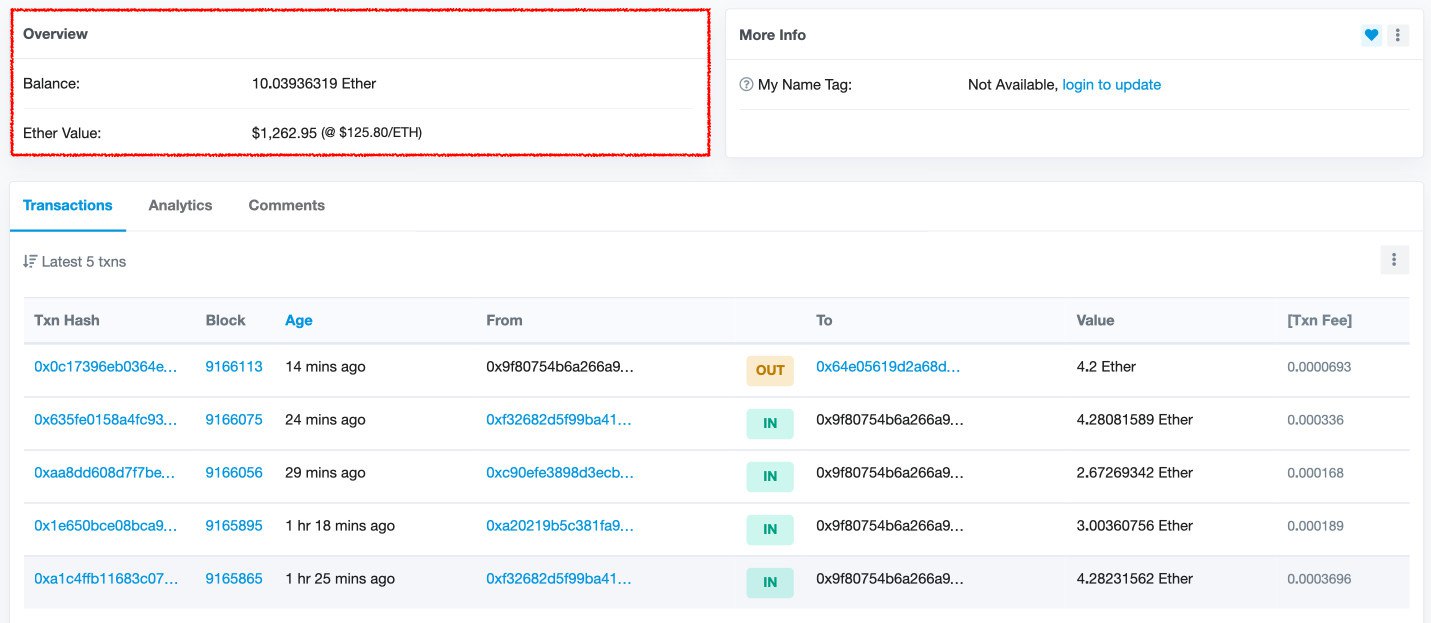
Task: Click the value 3.00360756 Ether
Action: (x=1135, y=526)
